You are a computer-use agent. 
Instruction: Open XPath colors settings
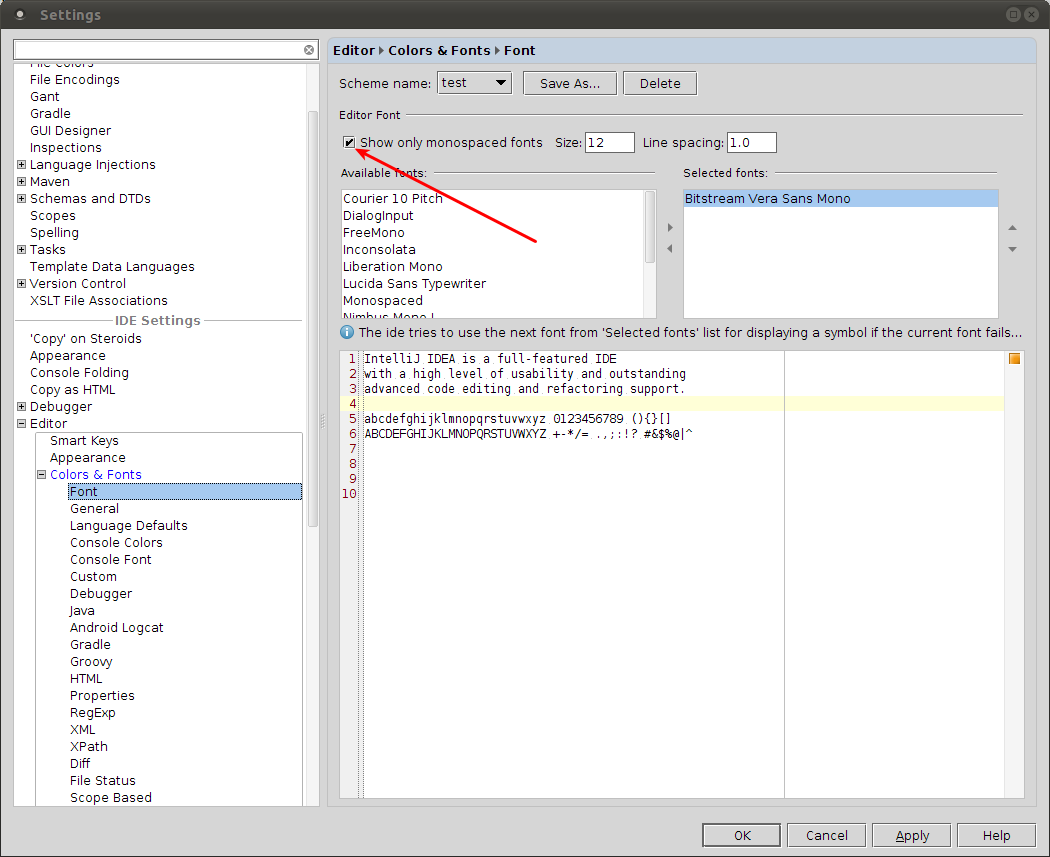88,747
